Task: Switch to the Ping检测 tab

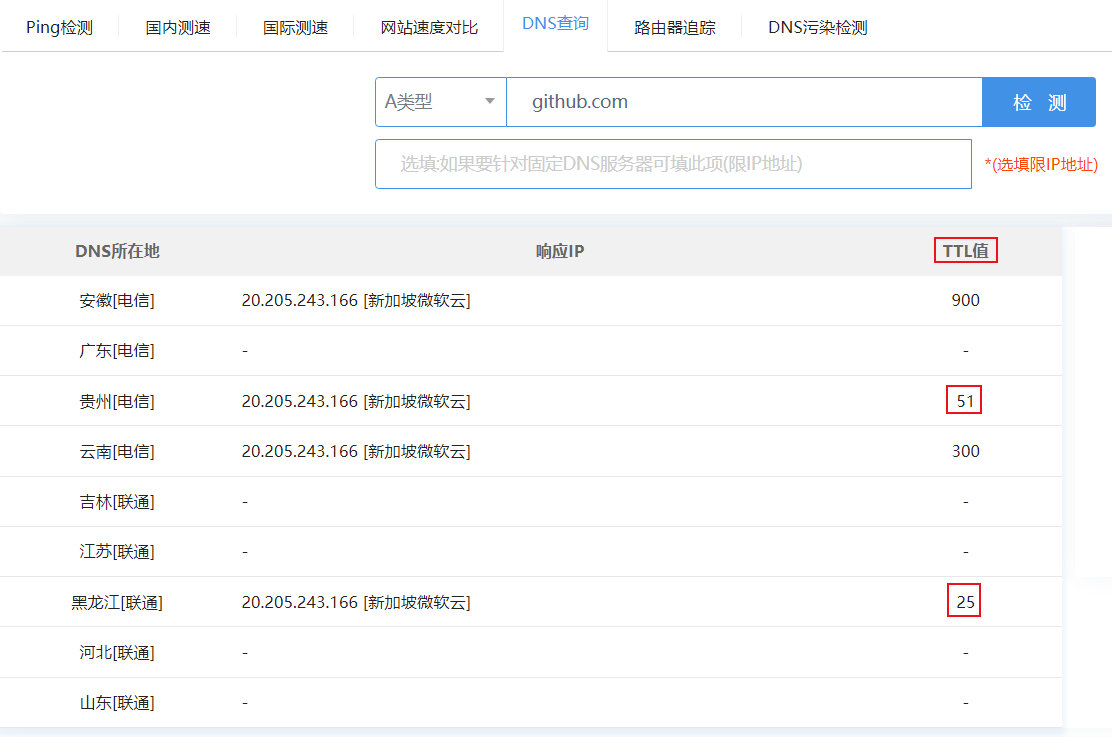Action: [x=59, y=28]
